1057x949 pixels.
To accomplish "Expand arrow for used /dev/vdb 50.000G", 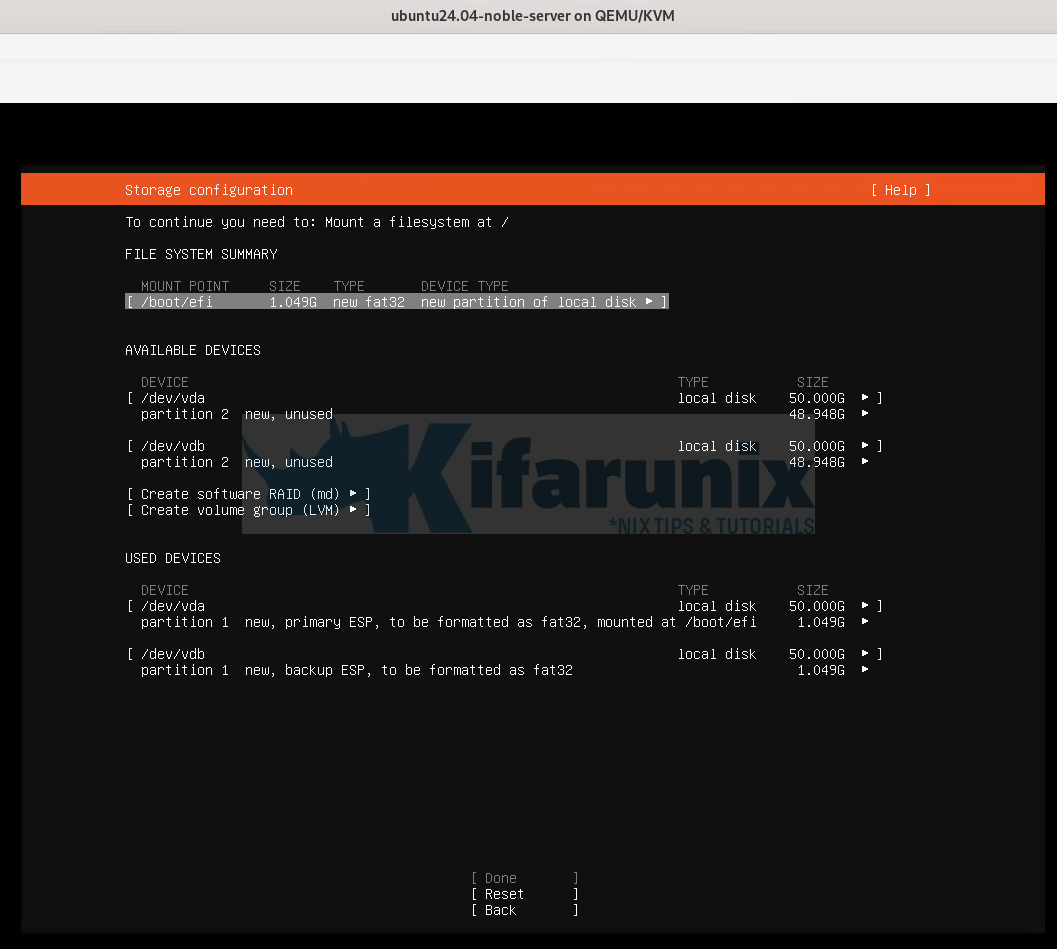I will [x=865, y=654].
